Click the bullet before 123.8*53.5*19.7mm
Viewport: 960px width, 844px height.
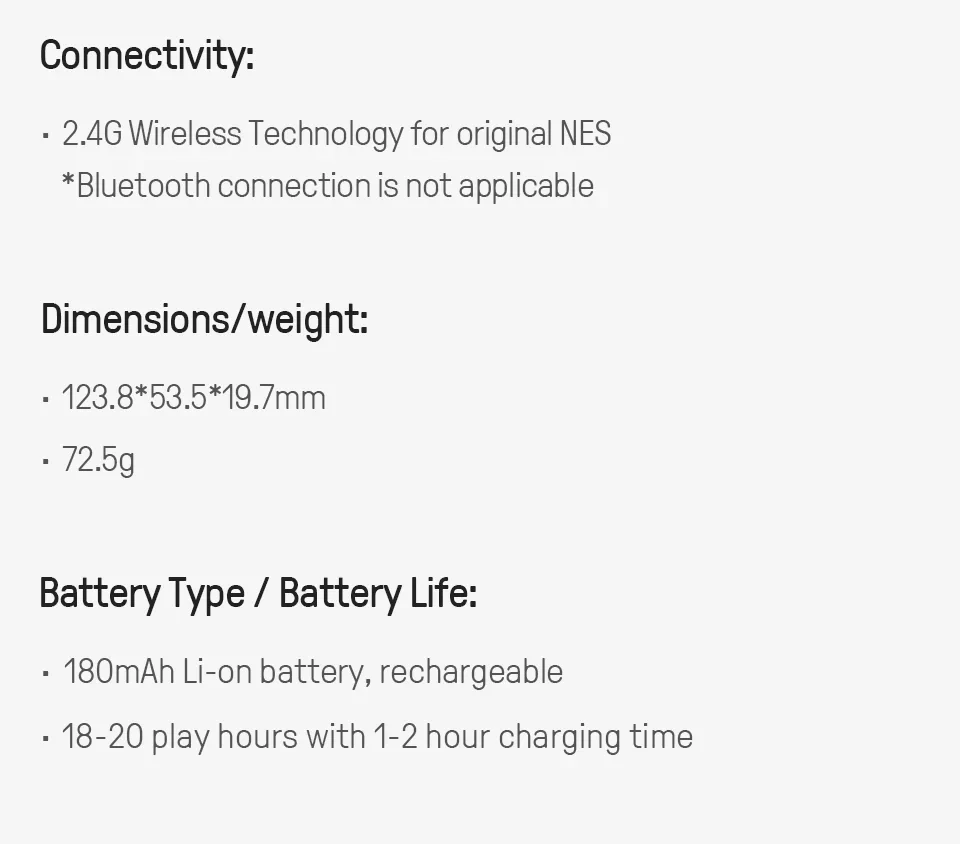pyautogui.click(x=46, y=399)
